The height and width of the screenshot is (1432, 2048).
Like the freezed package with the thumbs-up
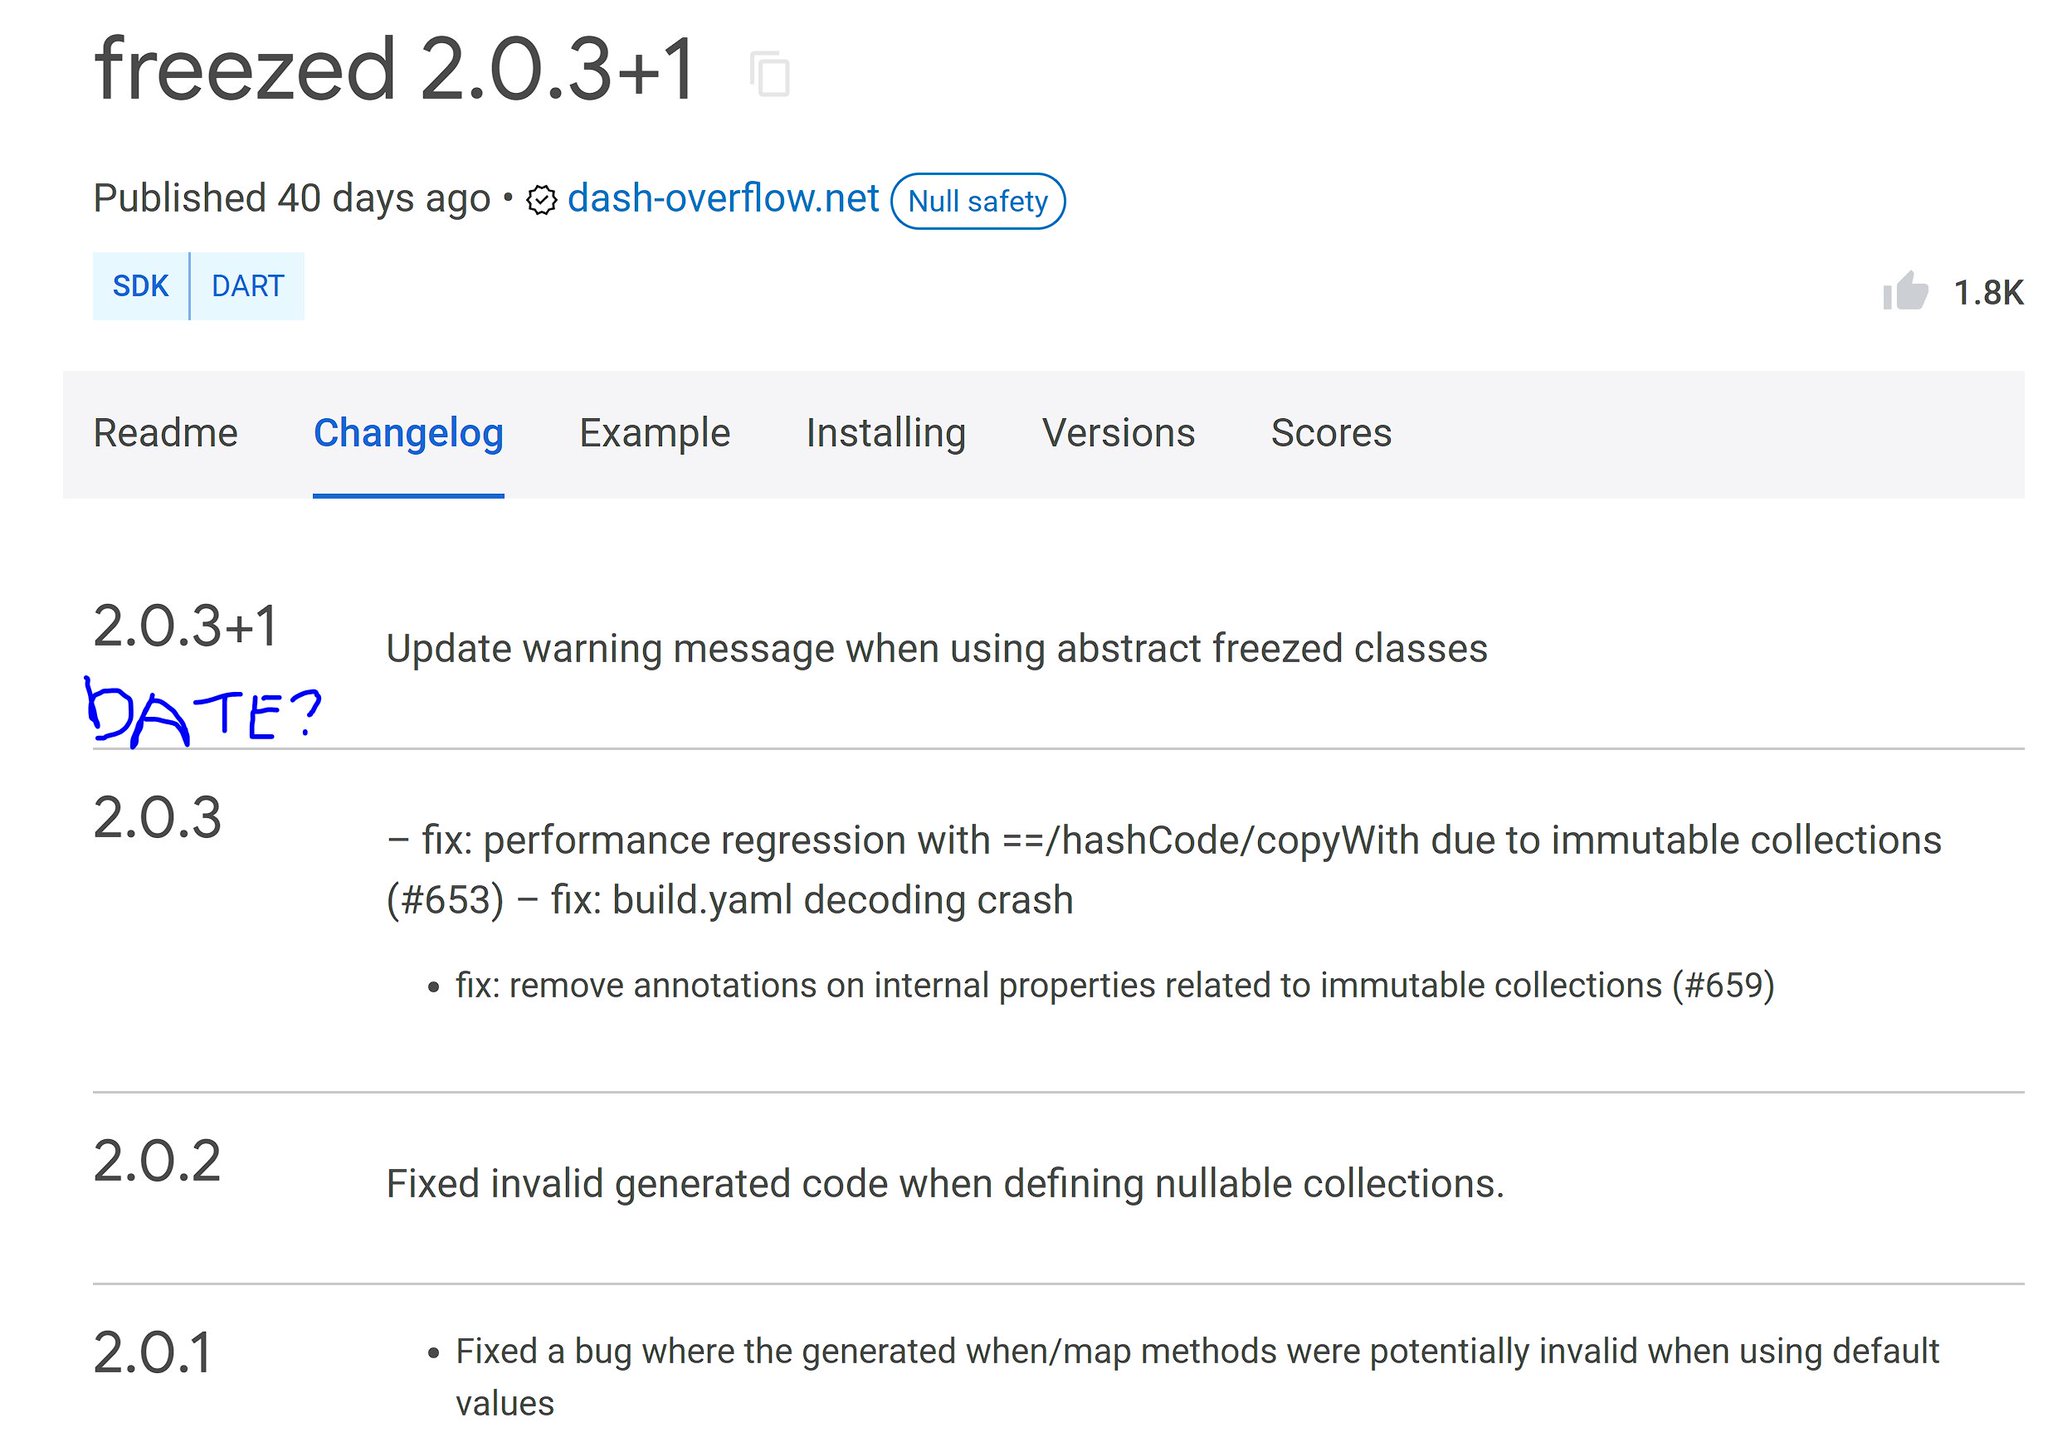1908,292
